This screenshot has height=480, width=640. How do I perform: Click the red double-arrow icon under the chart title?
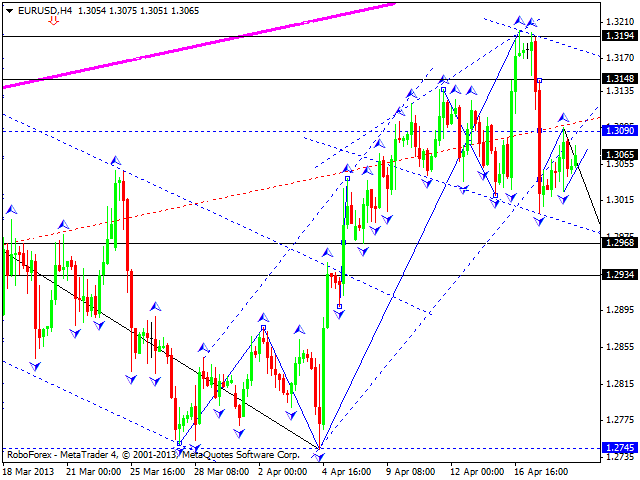click(x=52, y=20)
